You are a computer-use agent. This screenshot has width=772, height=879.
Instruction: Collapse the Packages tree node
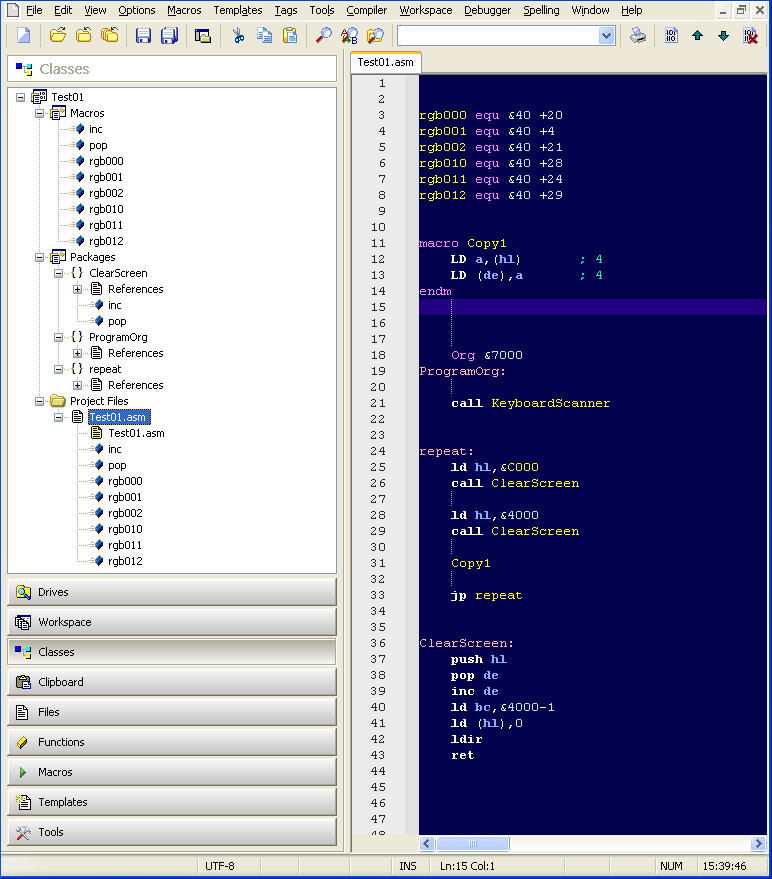39,257
